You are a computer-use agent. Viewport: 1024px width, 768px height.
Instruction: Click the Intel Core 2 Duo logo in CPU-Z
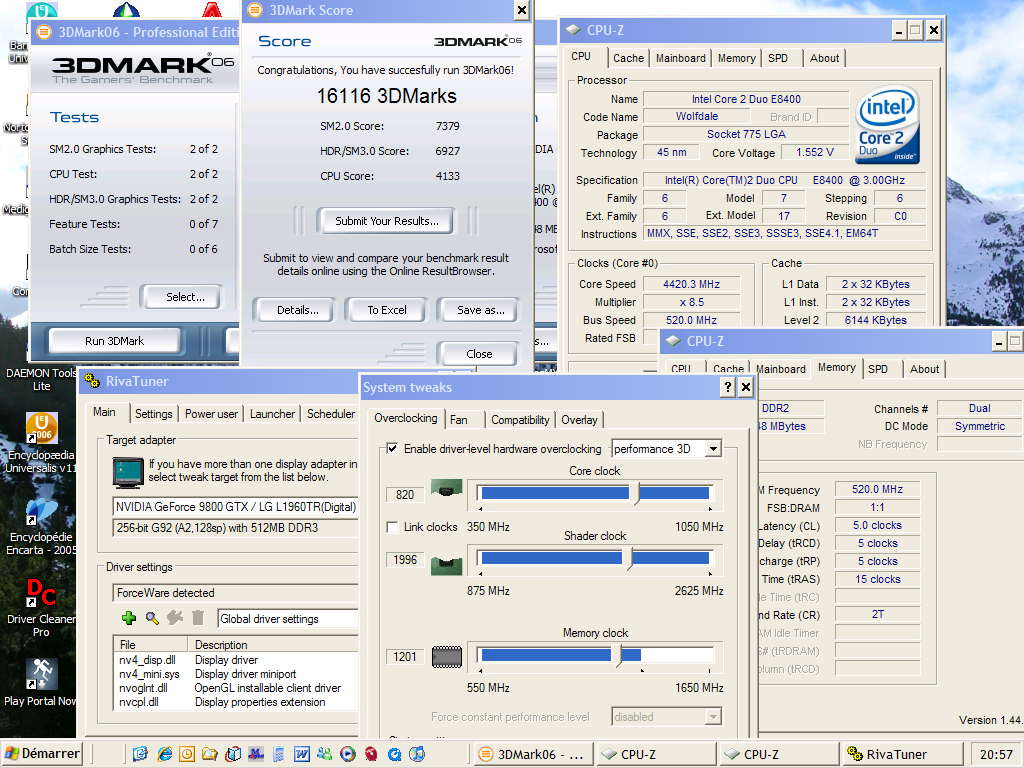[889, 125]
